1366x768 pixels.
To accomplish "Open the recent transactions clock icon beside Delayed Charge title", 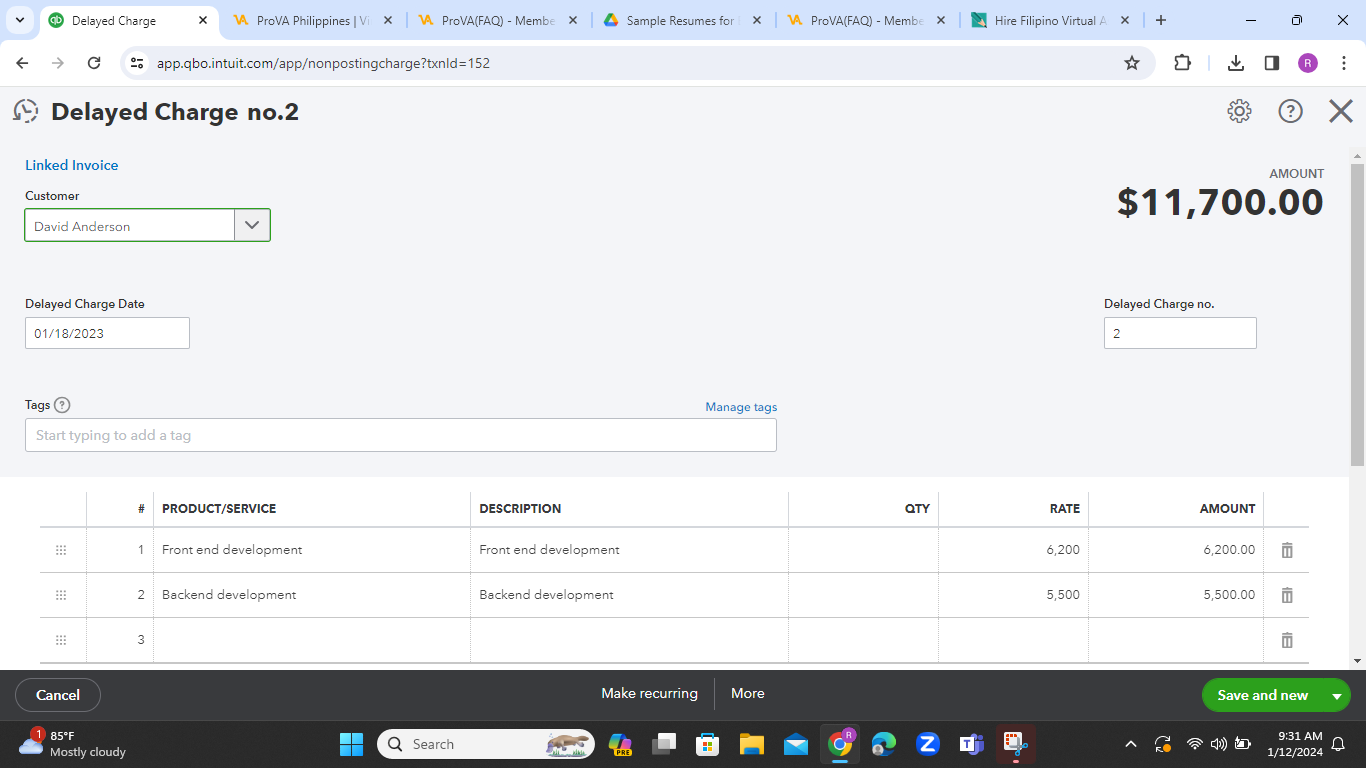I will click(26, 111).
